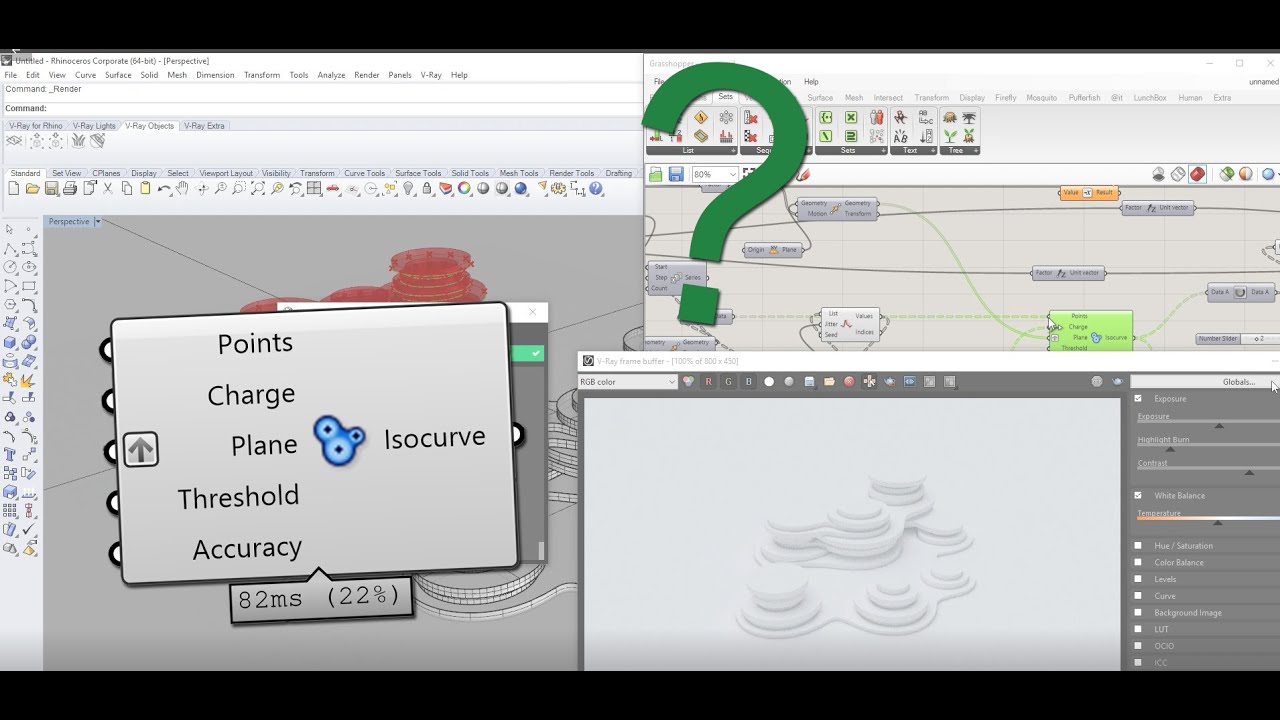The width and height of the screenshot is (1280, 720).
Task: Click the V-Ray Fur grass icon
Action: click(78, 141)
